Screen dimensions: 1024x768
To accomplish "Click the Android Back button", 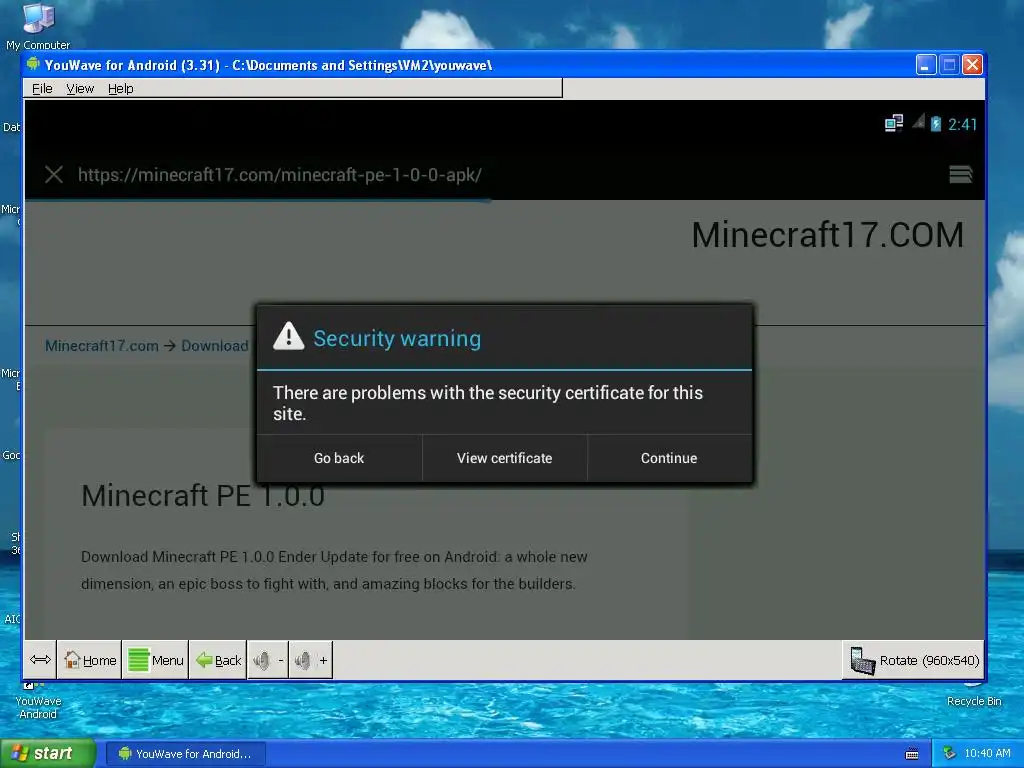I will point(218,660).
